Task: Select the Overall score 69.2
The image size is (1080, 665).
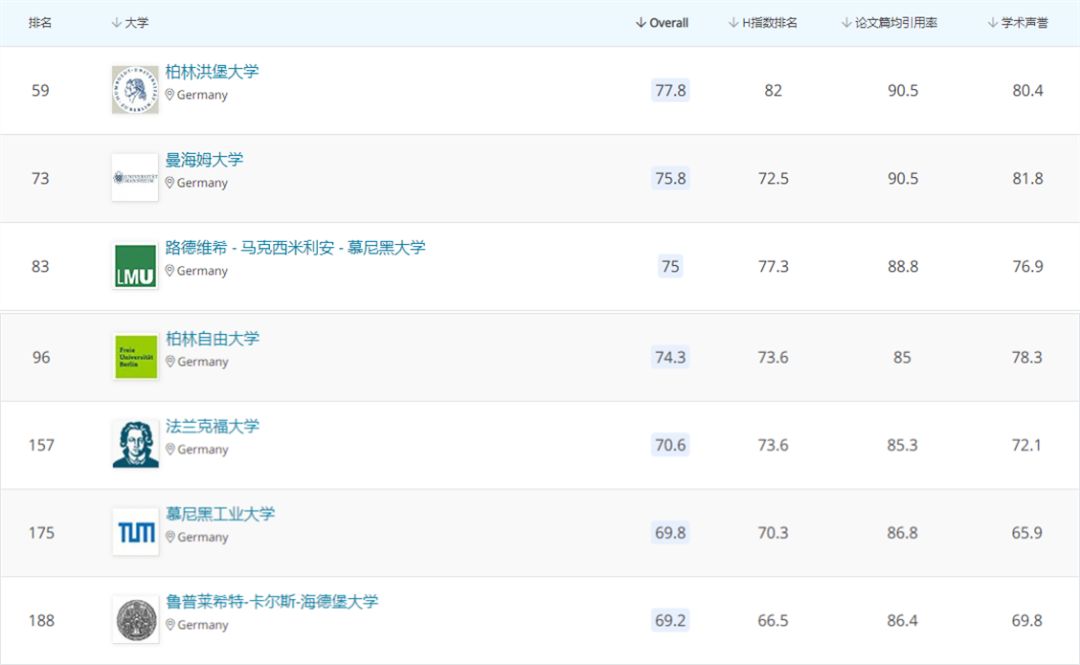Action: click(x=670, y=620)
